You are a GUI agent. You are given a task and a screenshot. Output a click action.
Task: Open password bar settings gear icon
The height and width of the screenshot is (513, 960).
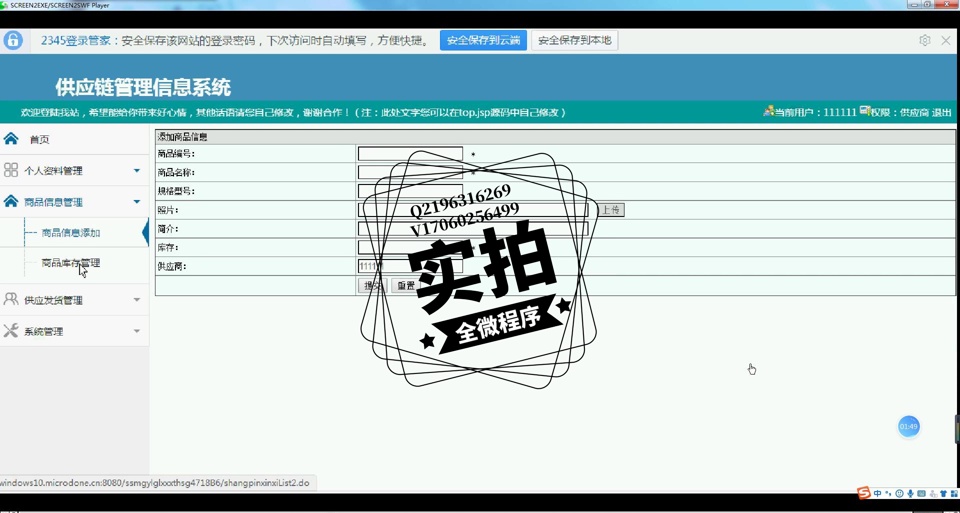924,40
